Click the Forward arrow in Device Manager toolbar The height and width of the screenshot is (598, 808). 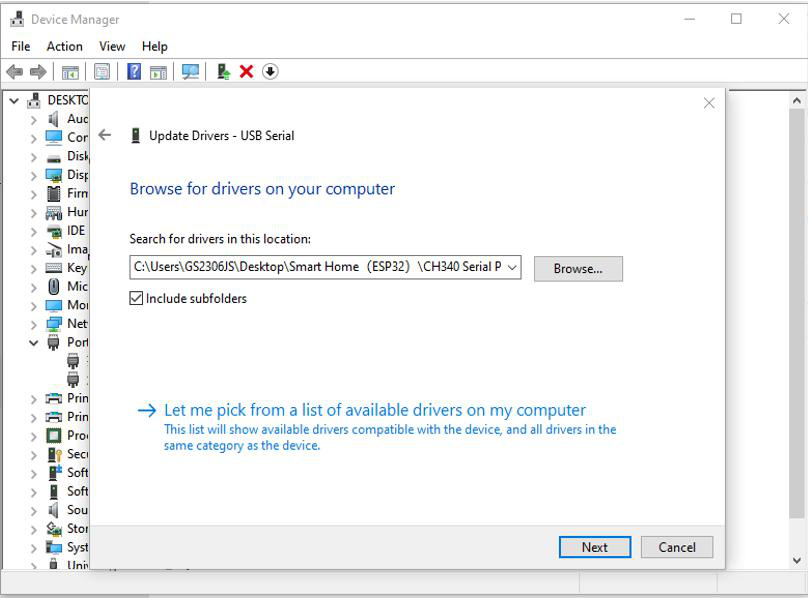point(38,72)
